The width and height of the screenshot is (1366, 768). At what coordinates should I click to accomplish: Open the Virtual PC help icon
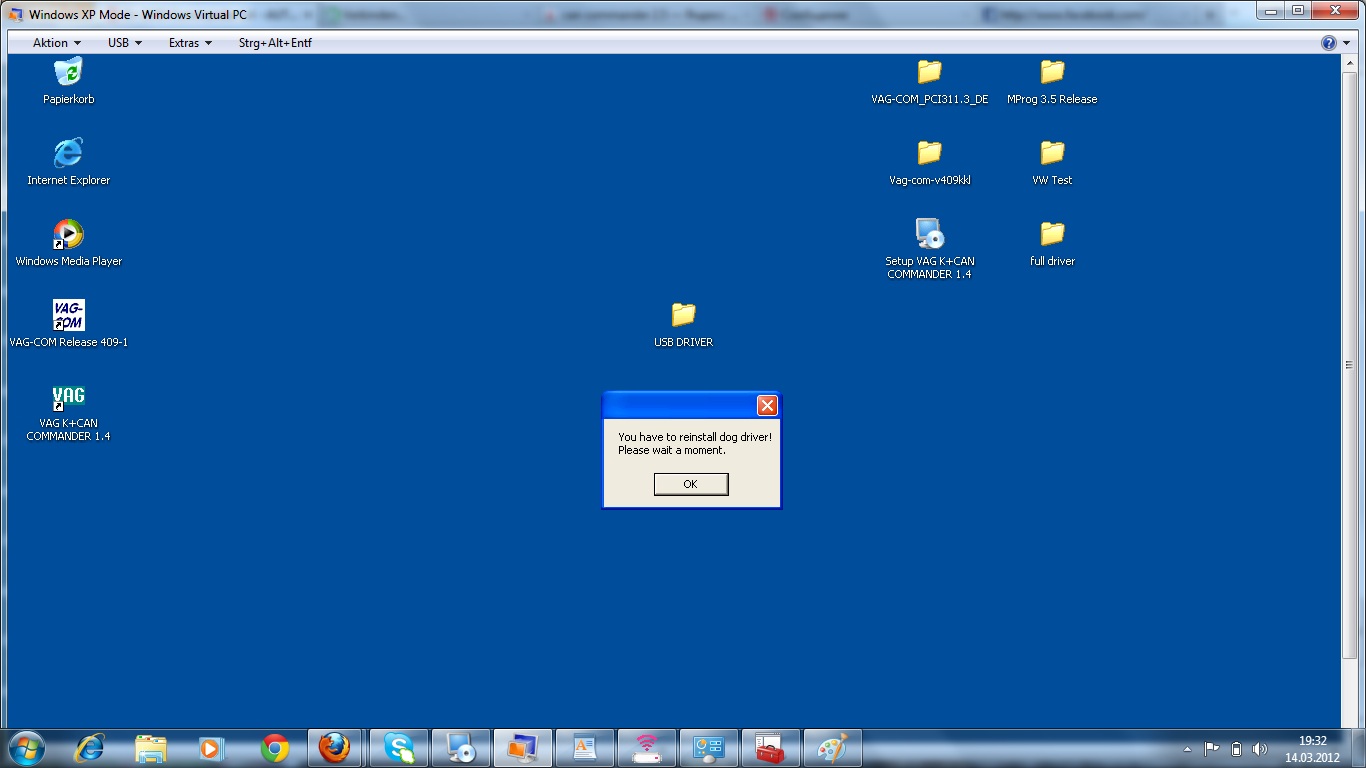[x=1328, y=43]
